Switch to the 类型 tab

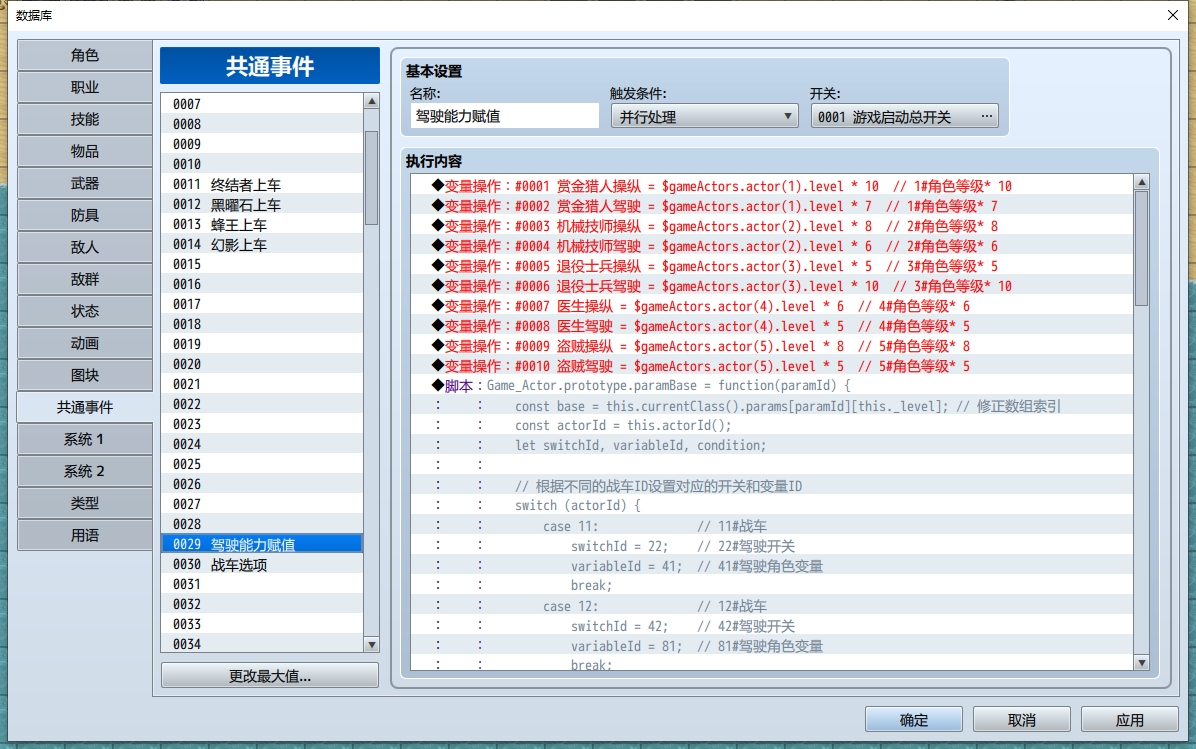[x=85, y=503]
